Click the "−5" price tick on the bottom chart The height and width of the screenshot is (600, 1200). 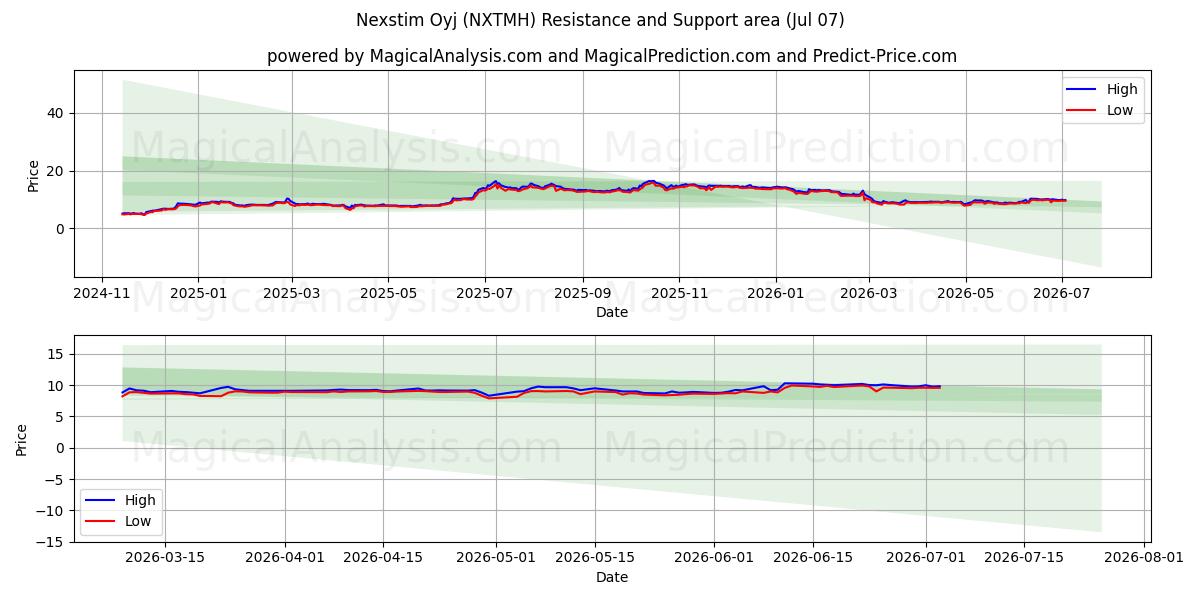click(56, 479)
